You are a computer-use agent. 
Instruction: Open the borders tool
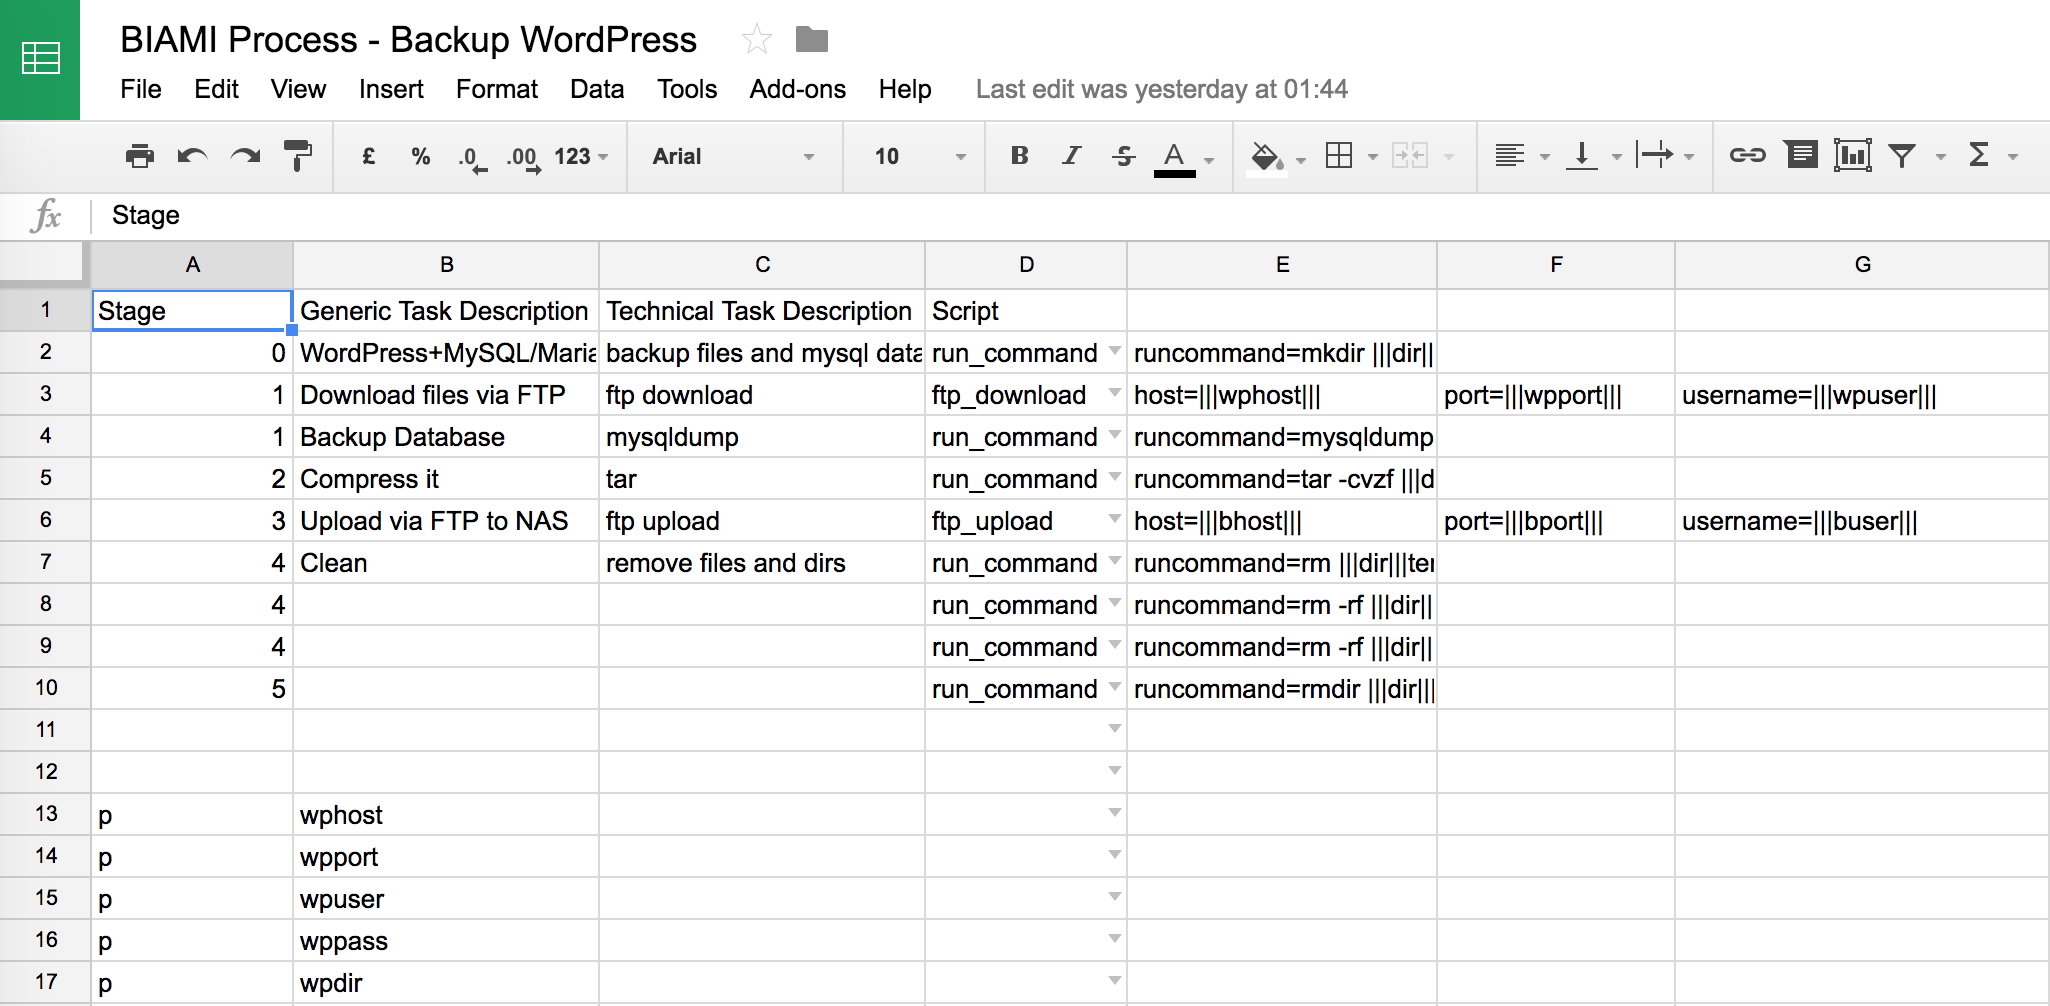[1338, 156]
